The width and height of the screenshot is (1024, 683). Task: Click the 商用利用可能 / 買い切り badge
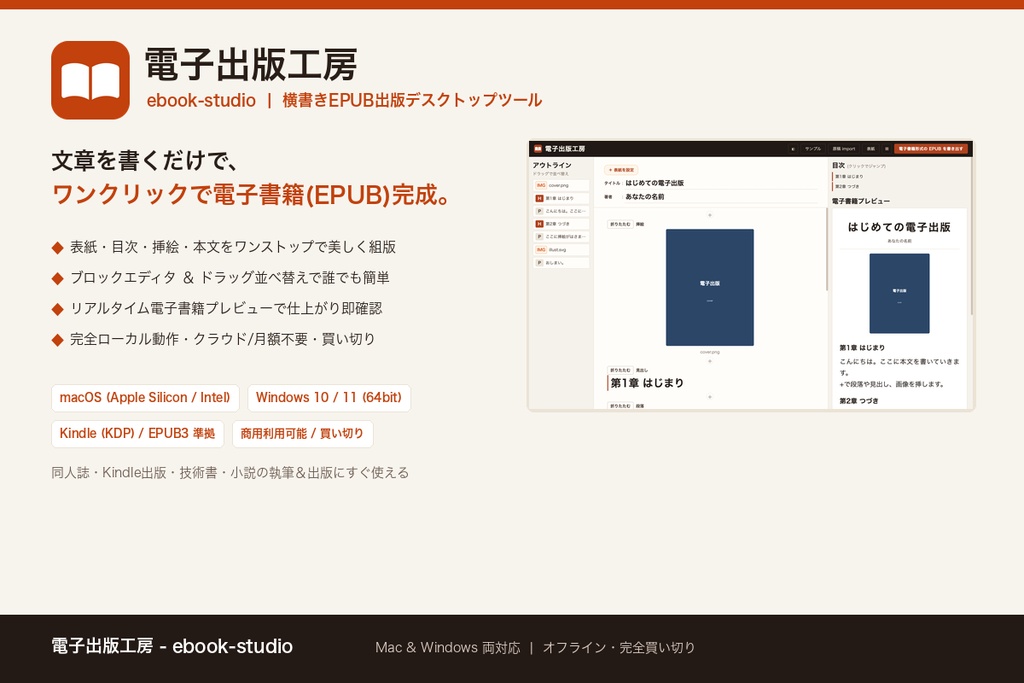[x=302, y=434]
